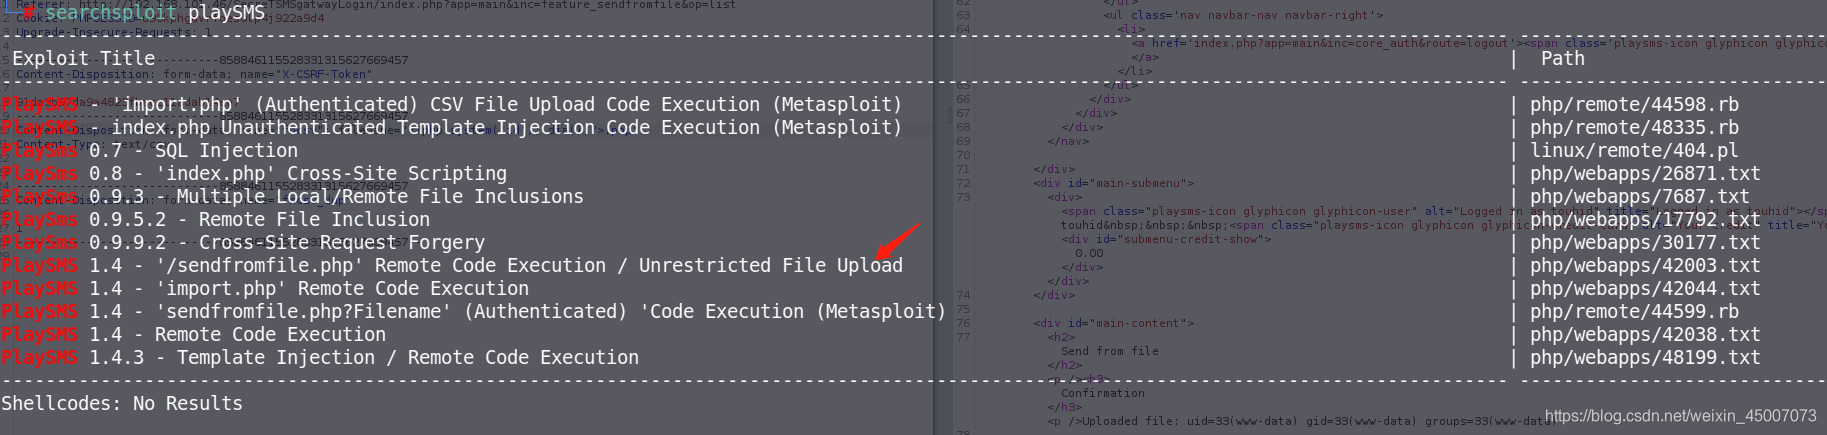Select the 0.9.5.2 Remote File Inclusion entry

[216, 219]
